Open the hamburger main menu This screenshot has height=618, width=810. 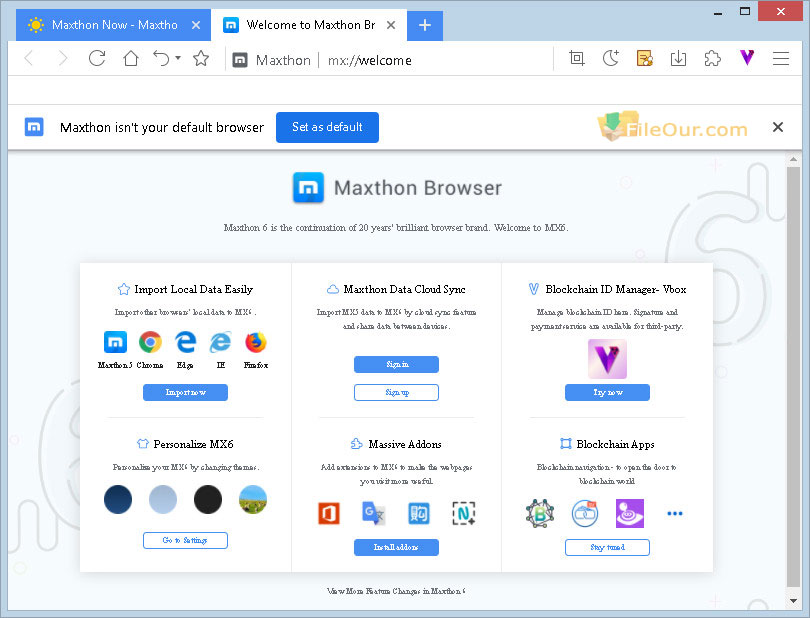point(781,58)
